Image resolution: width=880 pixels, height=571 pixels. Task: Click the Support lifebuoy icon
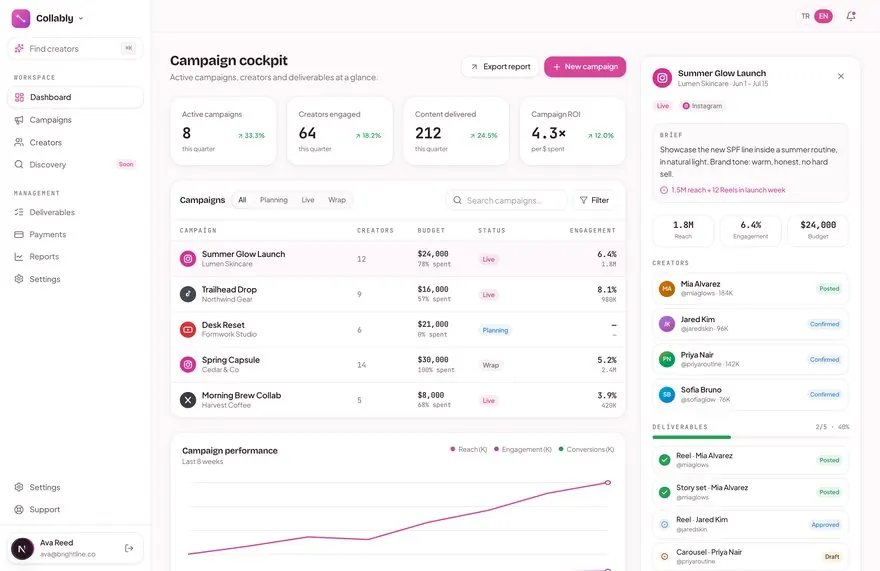19,509
